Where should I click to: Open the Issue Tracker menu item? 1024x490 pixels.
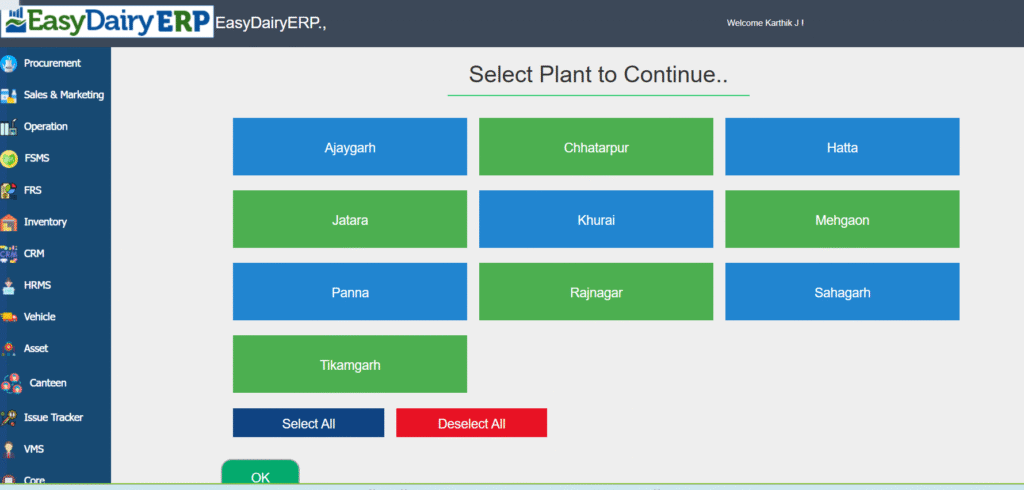point(53,417)
